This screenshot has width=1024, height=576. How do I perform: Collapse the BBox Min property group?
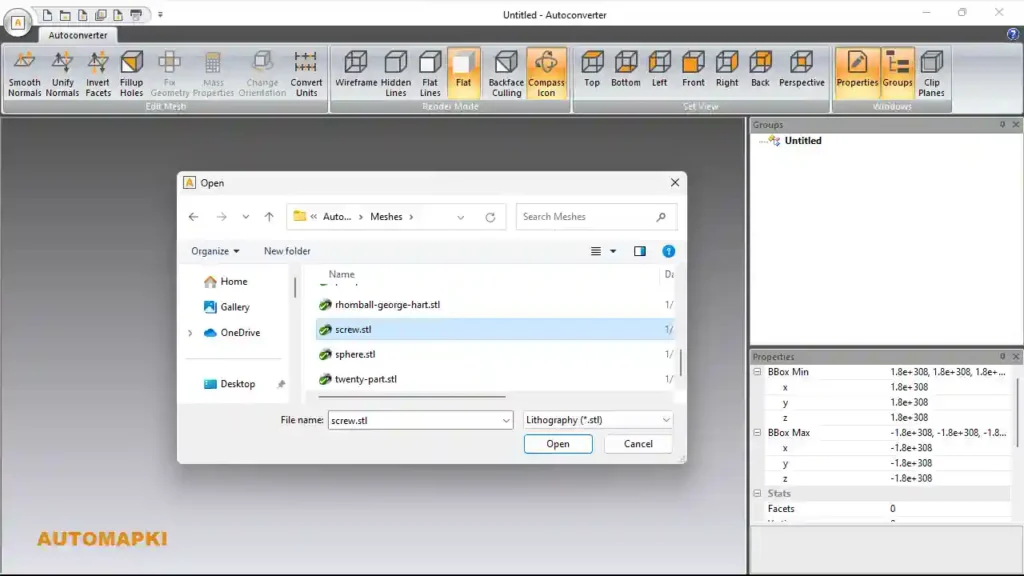pos(757,372)
